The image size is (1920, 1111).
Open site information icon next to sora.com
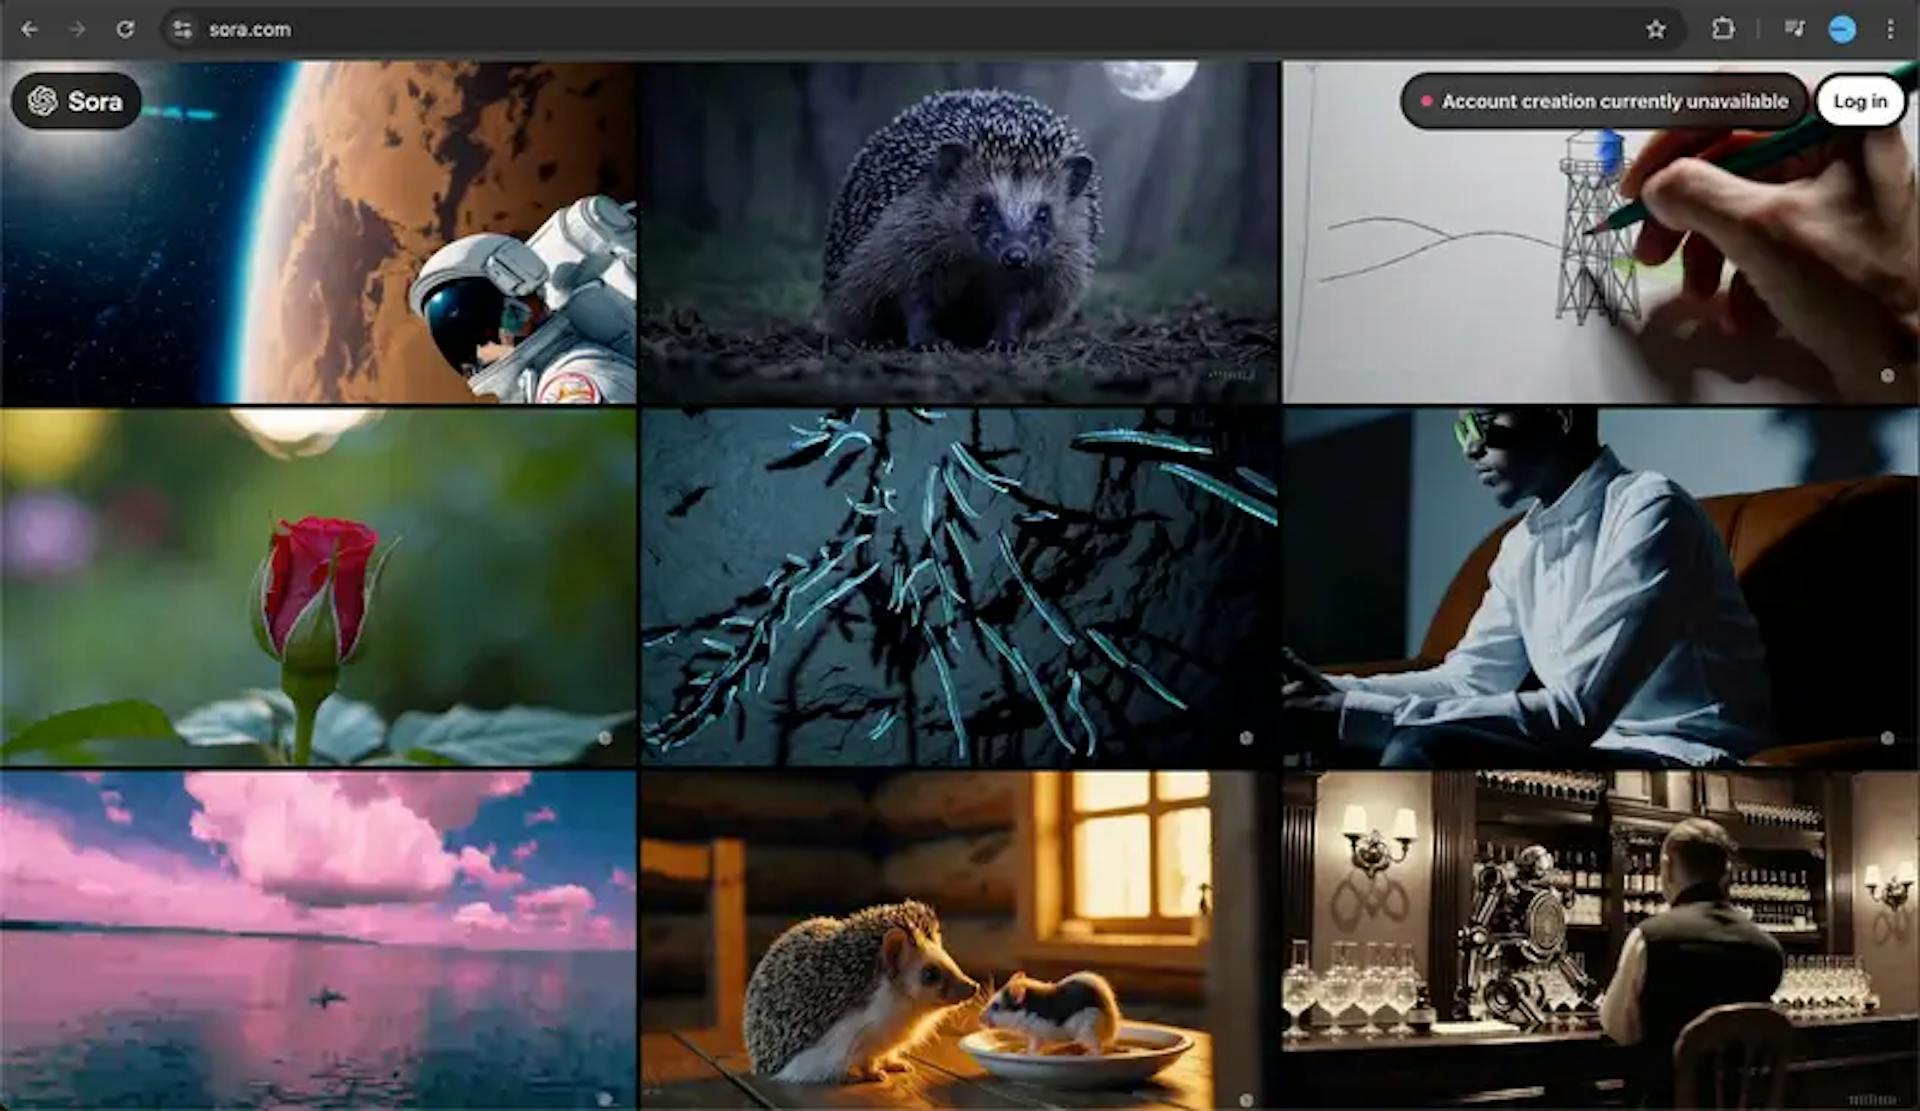pyautogui.click(x=183, y=29)
